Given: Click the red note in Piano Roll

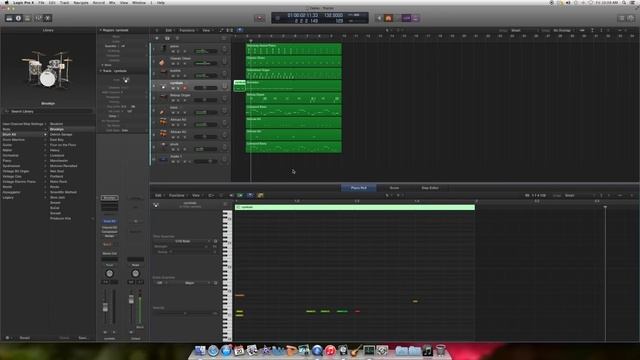Looking at the screenshot, I should pos(358,311).
